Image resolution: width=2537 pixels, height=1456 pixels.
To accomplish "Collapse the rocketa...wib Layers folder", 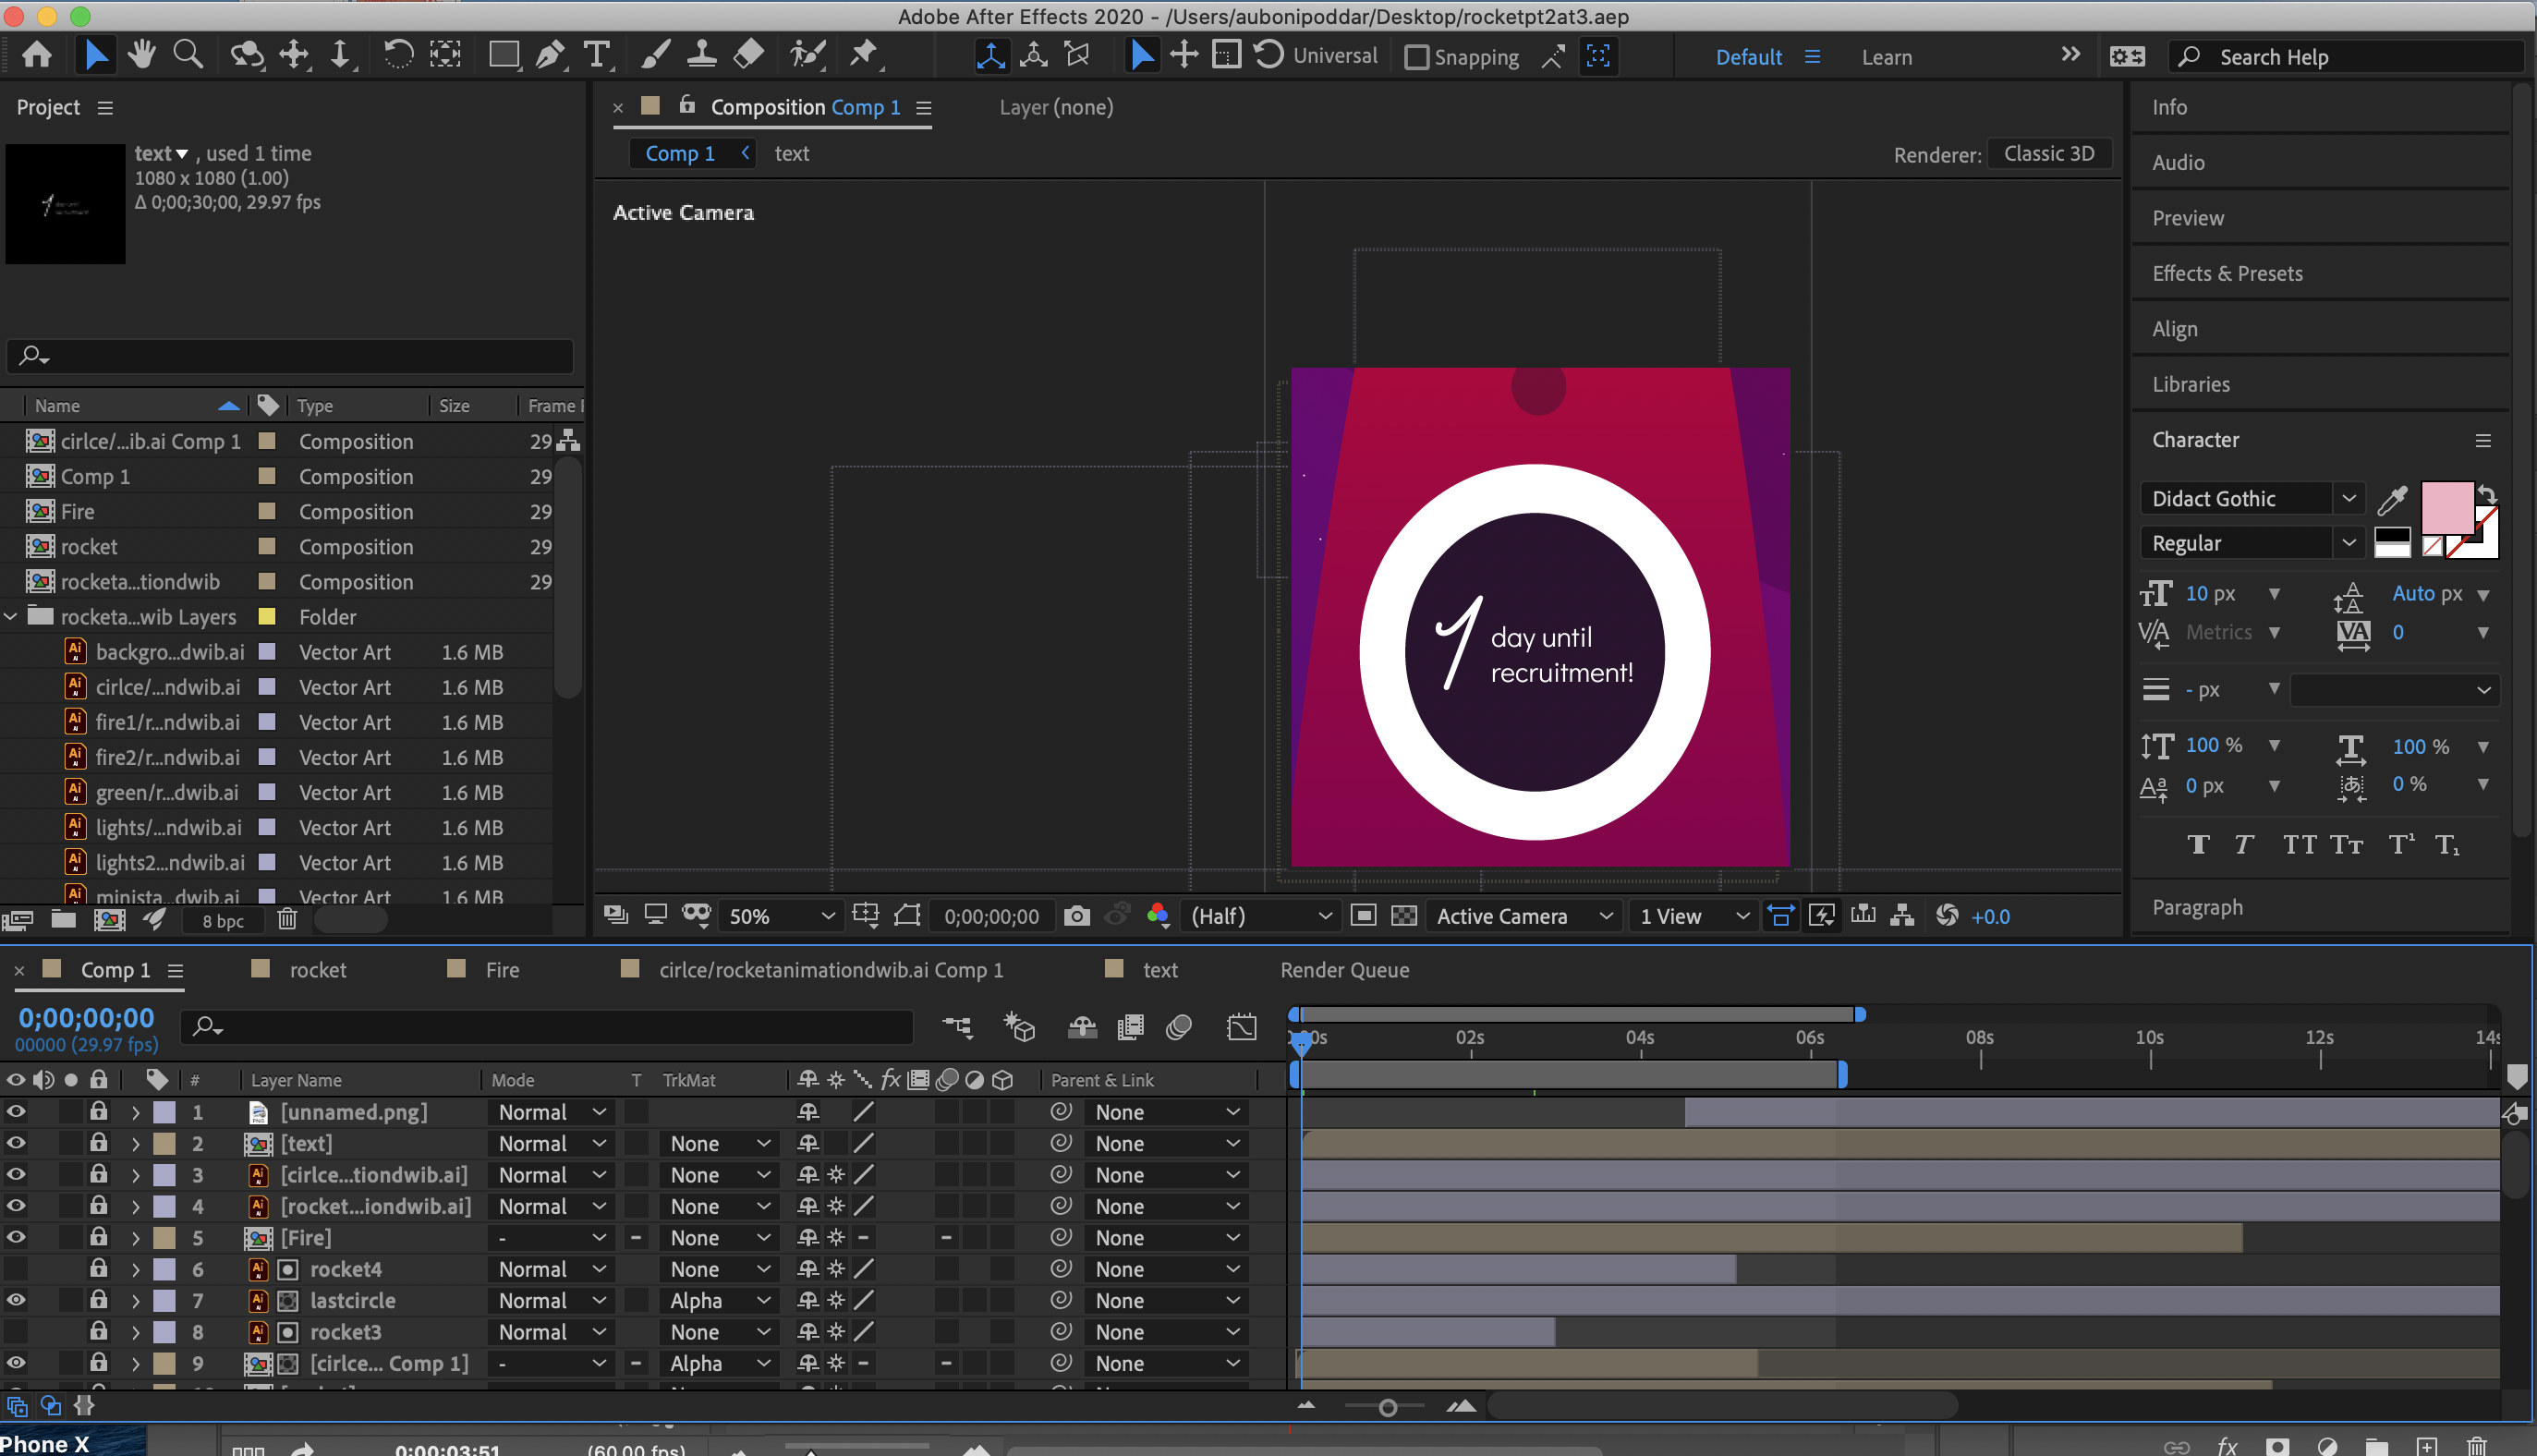I will [x=11, y=616].
